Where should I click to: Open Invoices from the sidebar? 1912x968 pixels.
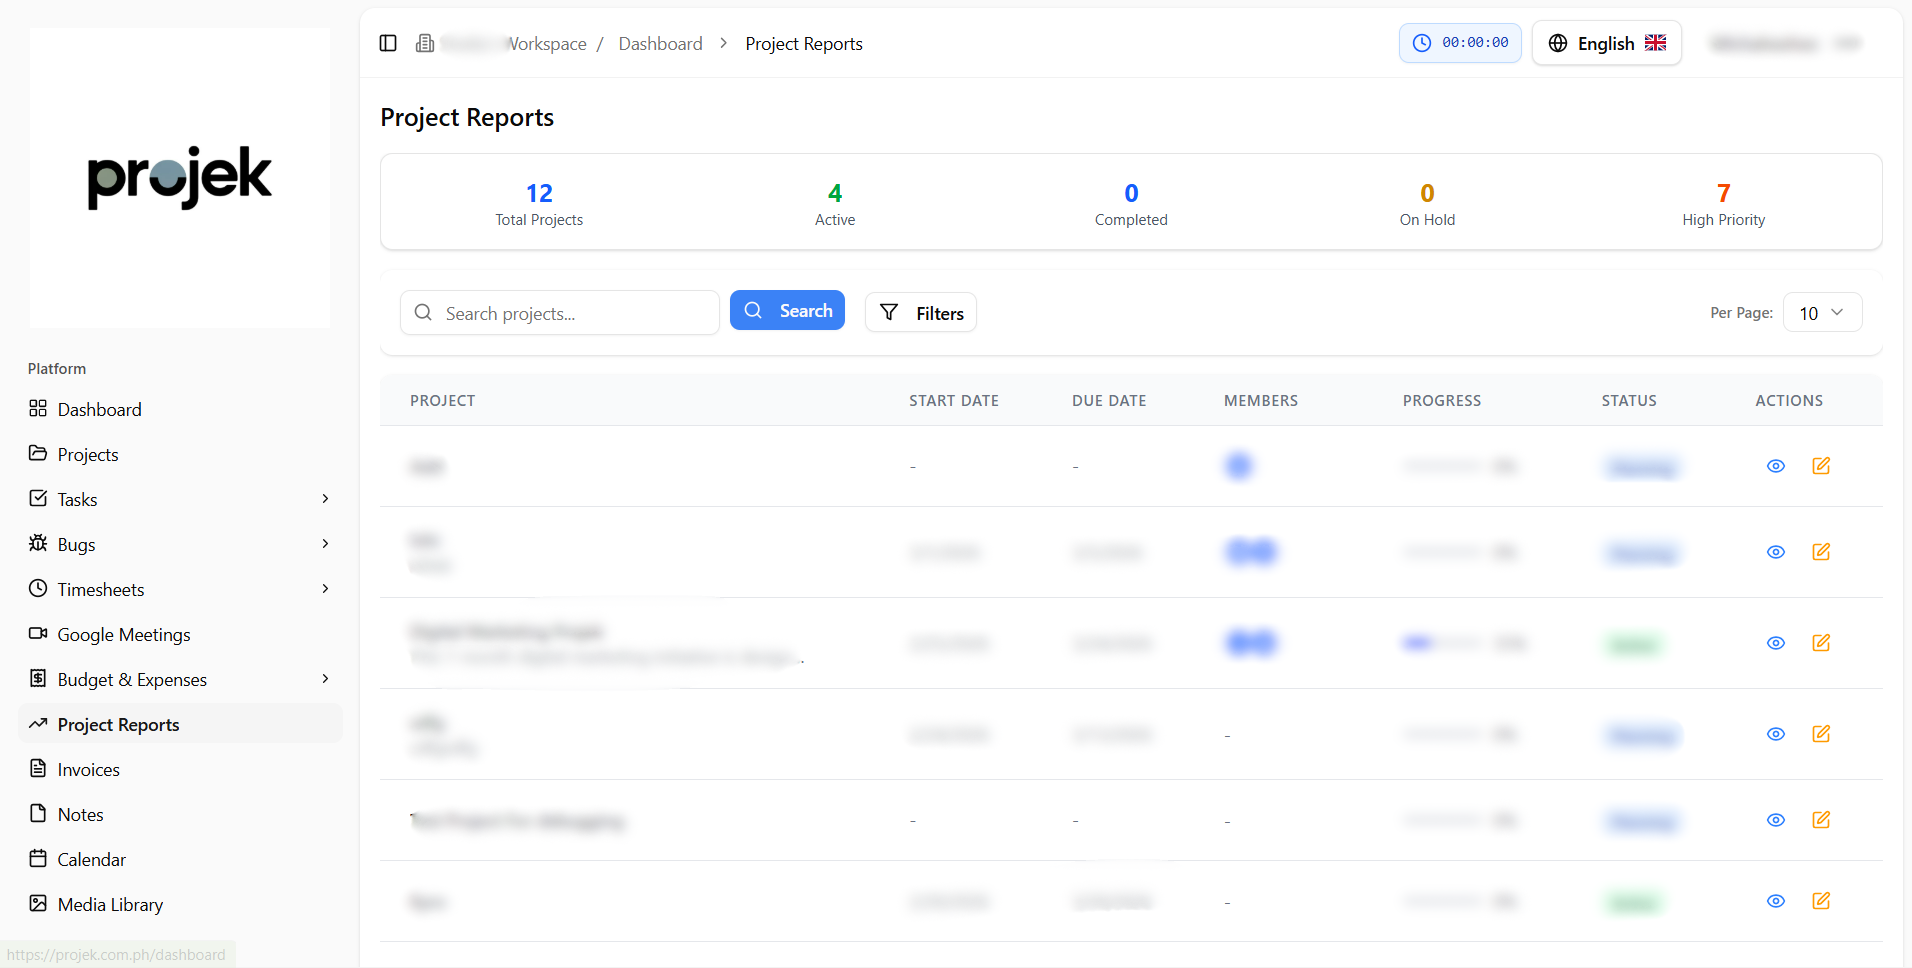point(88,769)
